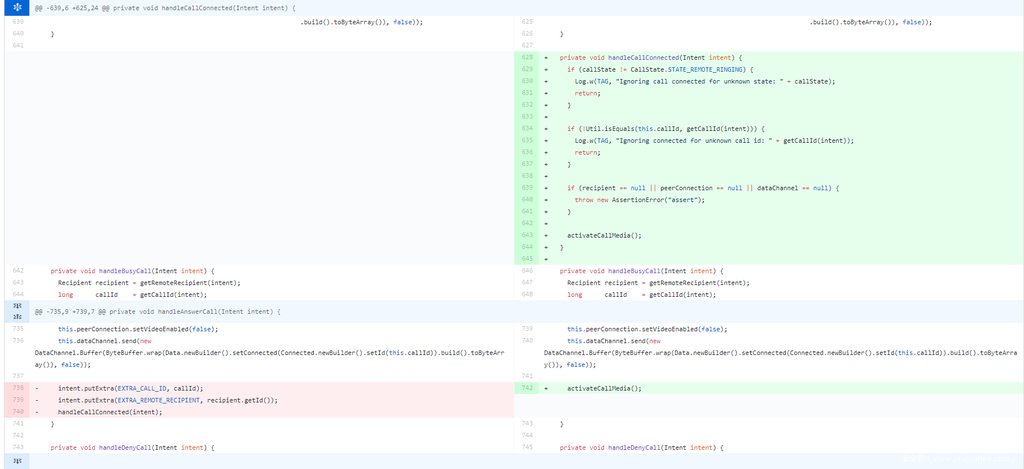Click added line number 630
The height and width of the screenshot is (469, 1024).
[x=527, y=81]
